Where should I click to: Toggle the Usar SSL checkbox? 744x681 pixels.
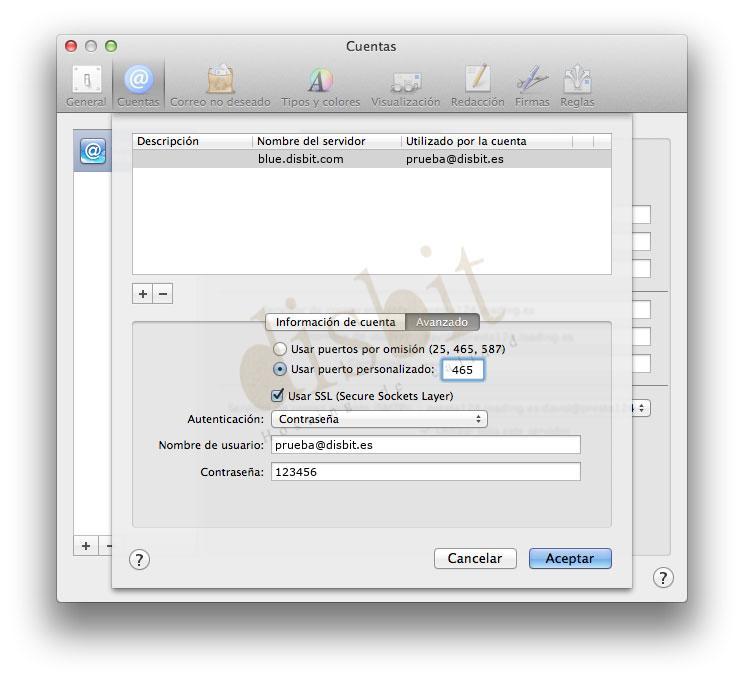tap(278, 396)
